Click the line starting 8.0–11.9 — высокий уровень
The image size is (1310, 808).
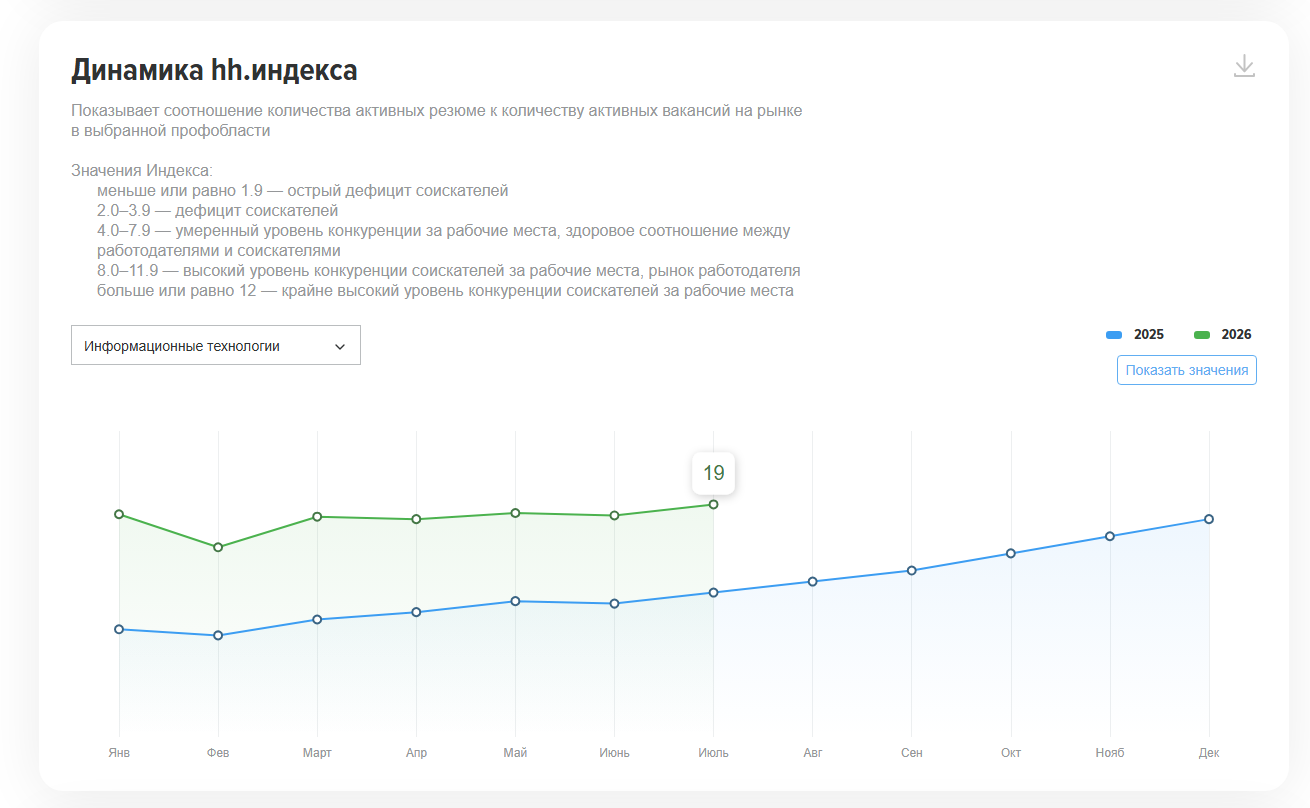click(x=449, y=270)
